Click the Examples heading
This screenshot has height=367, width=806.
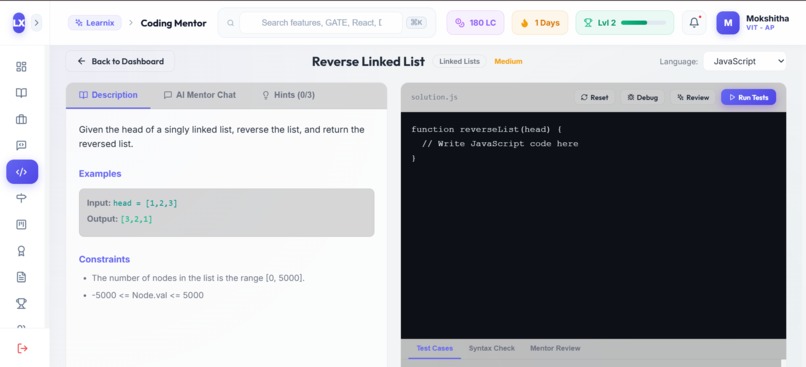coord(100,174)
